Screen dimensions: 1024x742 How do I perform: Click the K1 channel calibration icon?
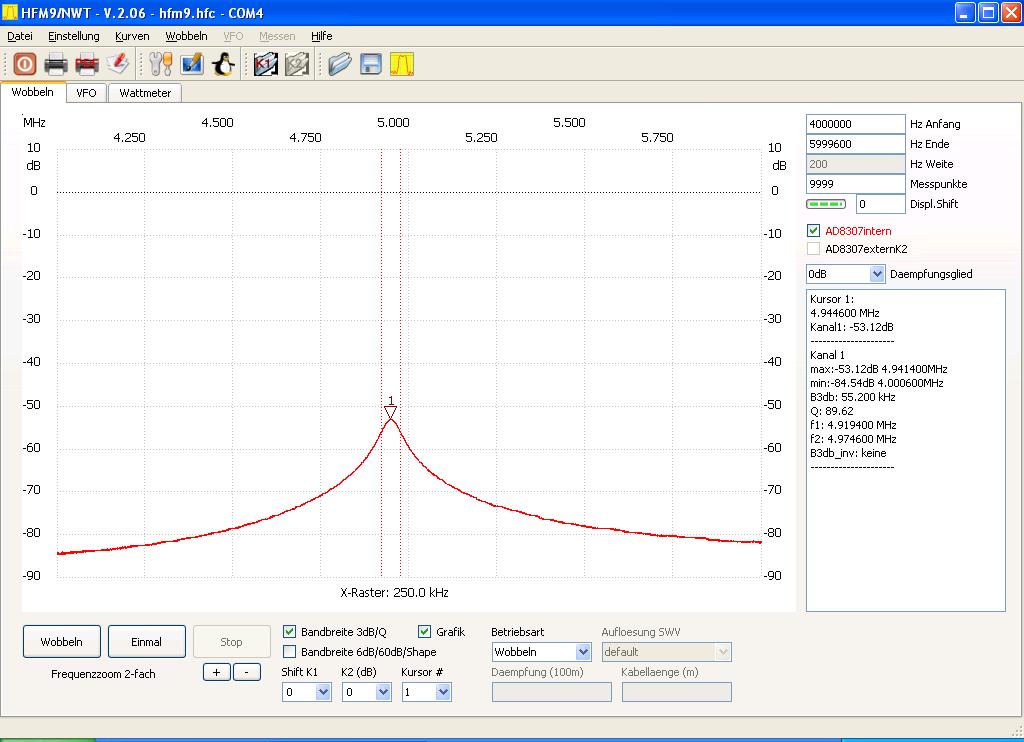click(265, 64)
